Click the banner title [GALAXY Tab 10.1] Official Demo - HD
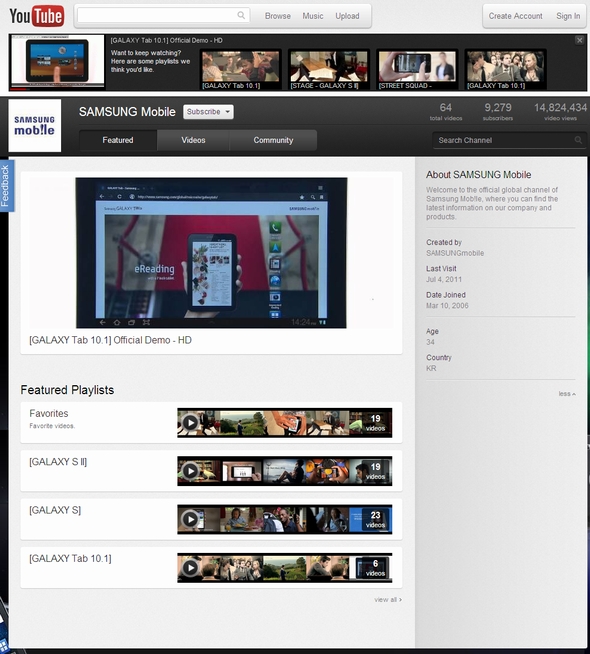 click(x=166, y=40)
